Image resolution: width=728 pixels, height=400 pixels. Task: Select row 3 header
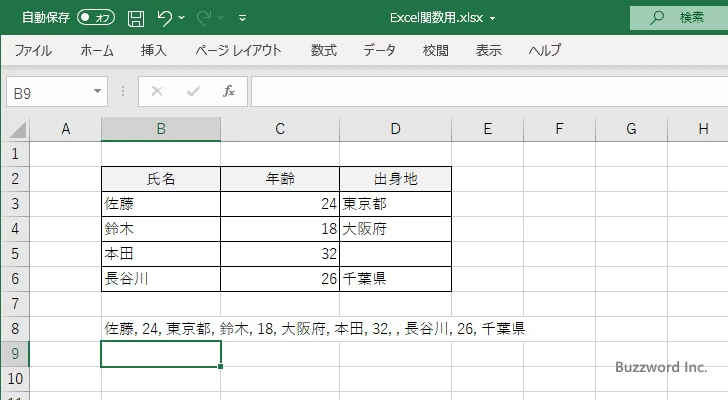(x=15, y=204)
